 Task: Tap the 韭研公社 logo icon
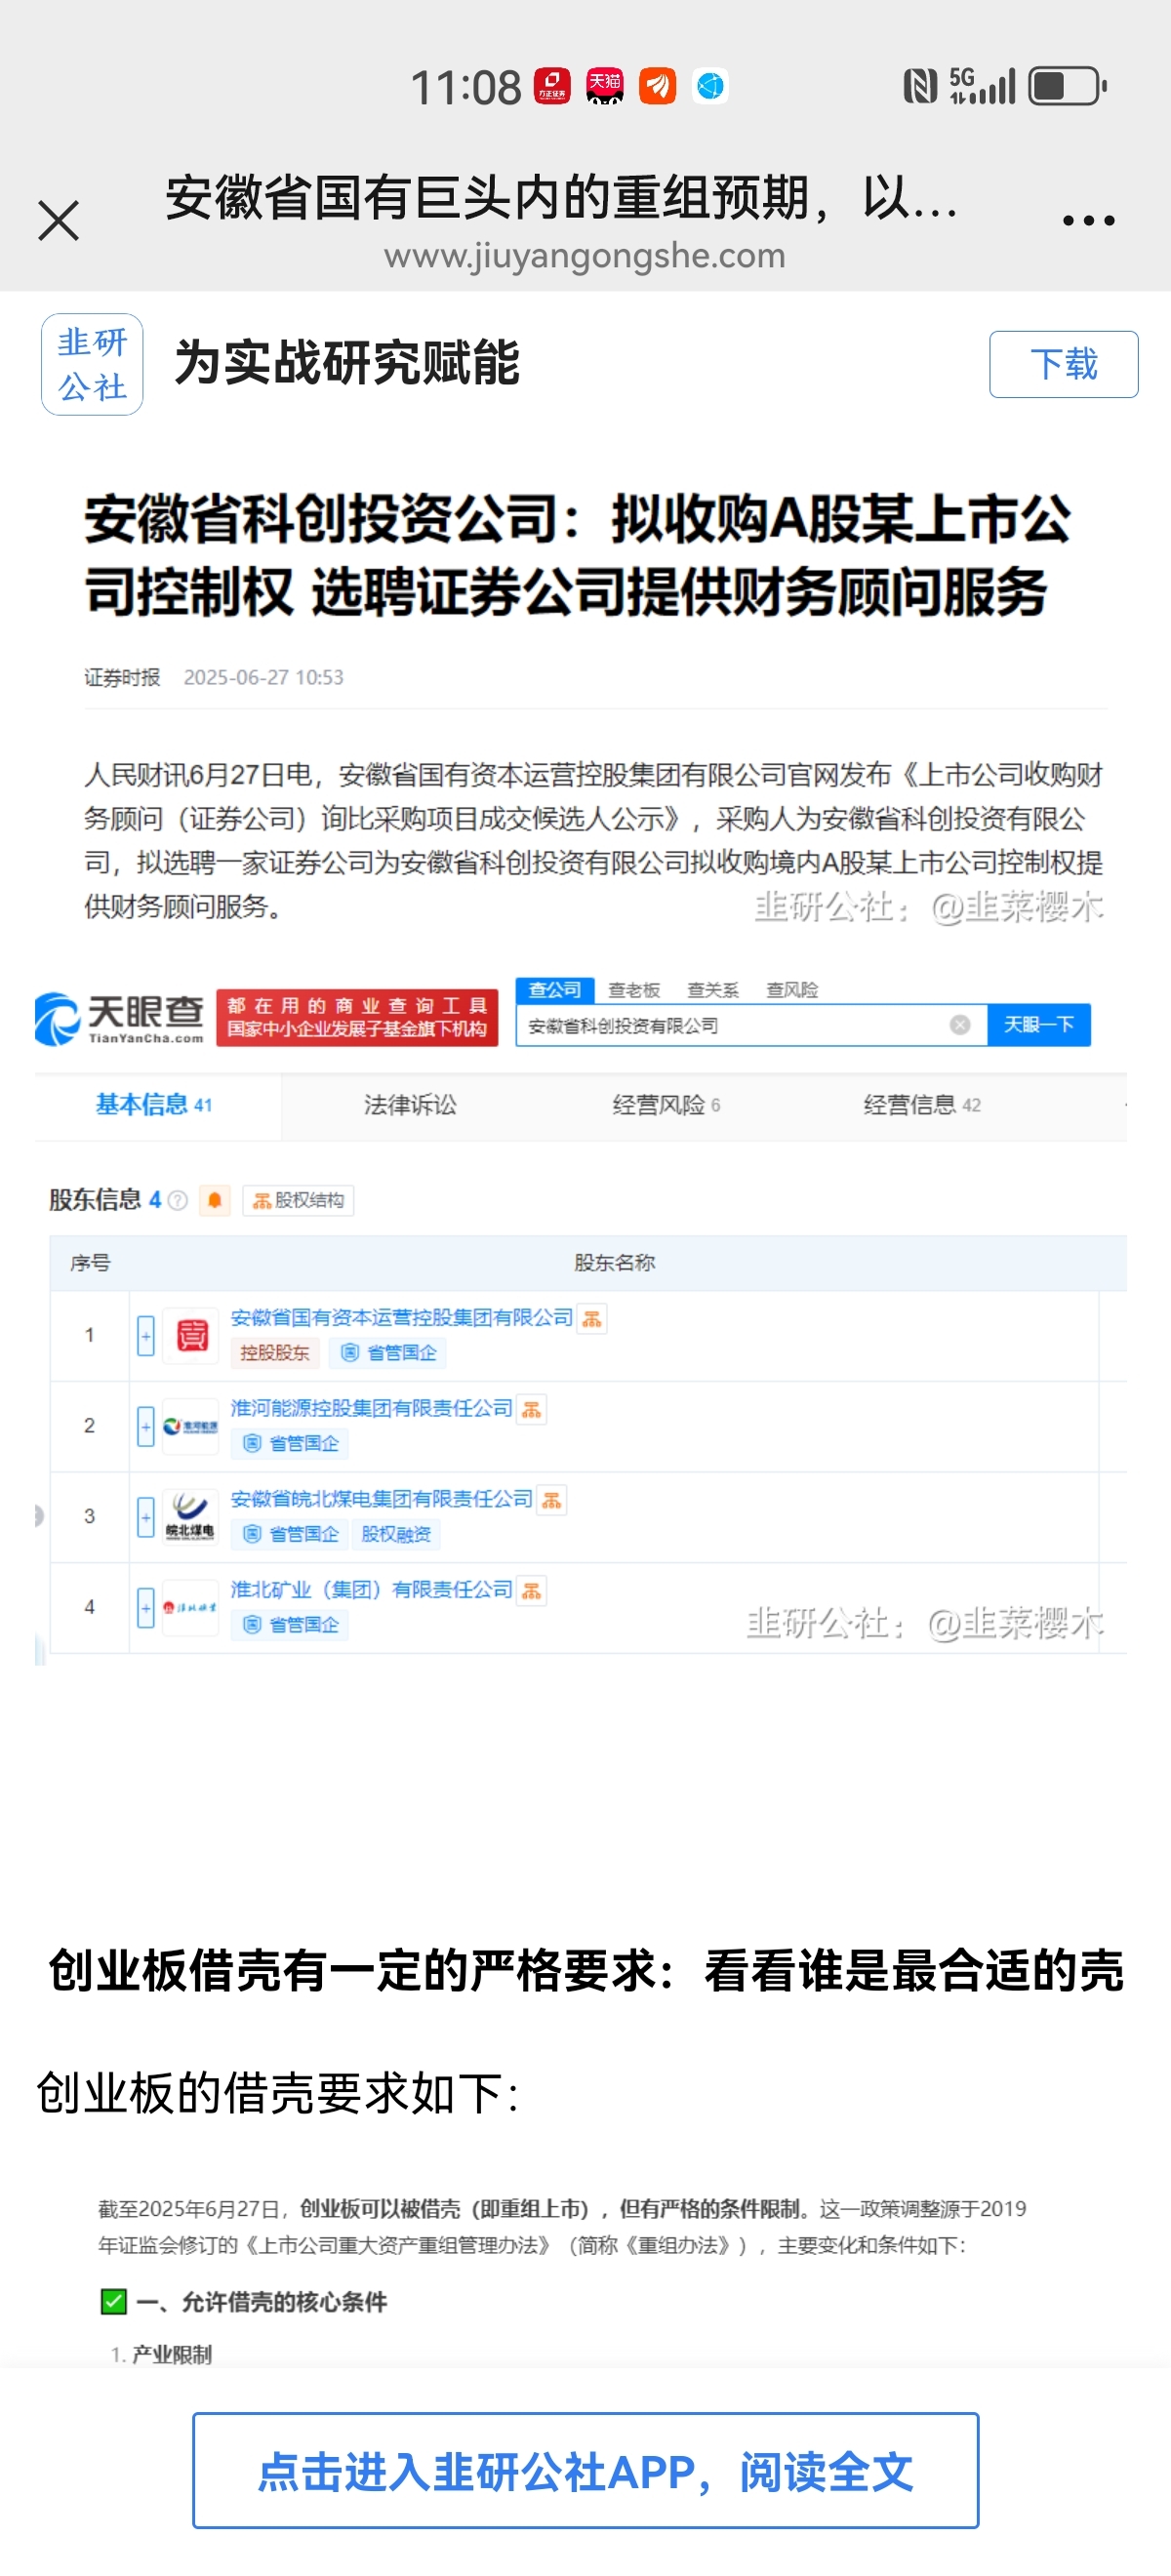click(92, 364)
